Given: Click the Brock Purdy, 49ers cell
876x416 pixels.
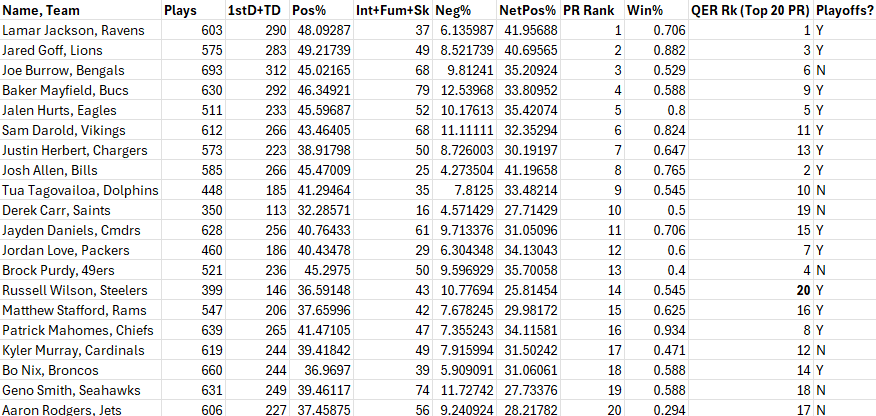Looking at the screenshot, I should pos(81,271).
